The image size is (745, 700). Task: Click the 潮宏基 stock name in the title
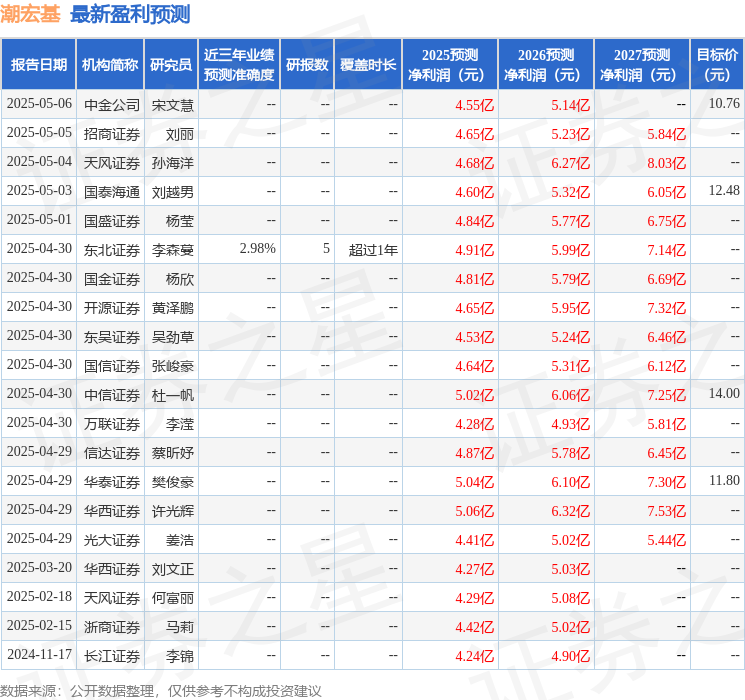pyautogui.click(x=30, y=14)
